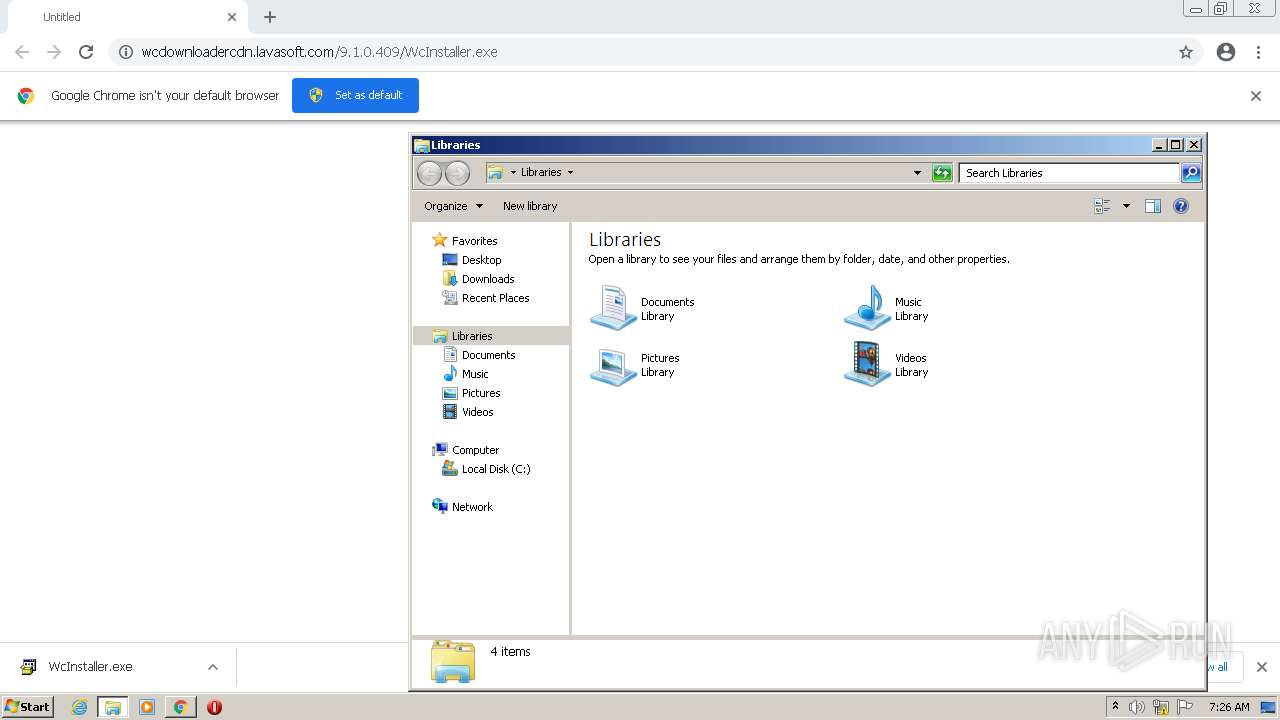Open the Chrome three-dot menu

point(1259,52)
